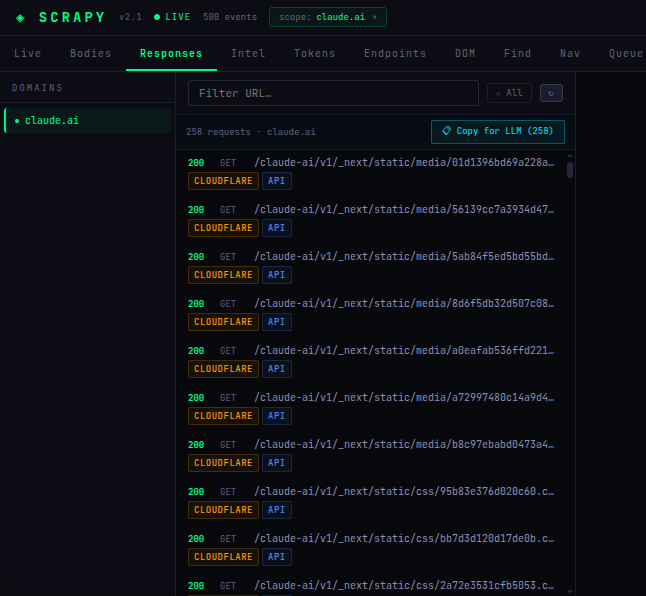Click CLOUDFLARE tag on a0eafab536ffd221 request
The height and width of the screenshot is (596, 646).
(x=223, y=369)
